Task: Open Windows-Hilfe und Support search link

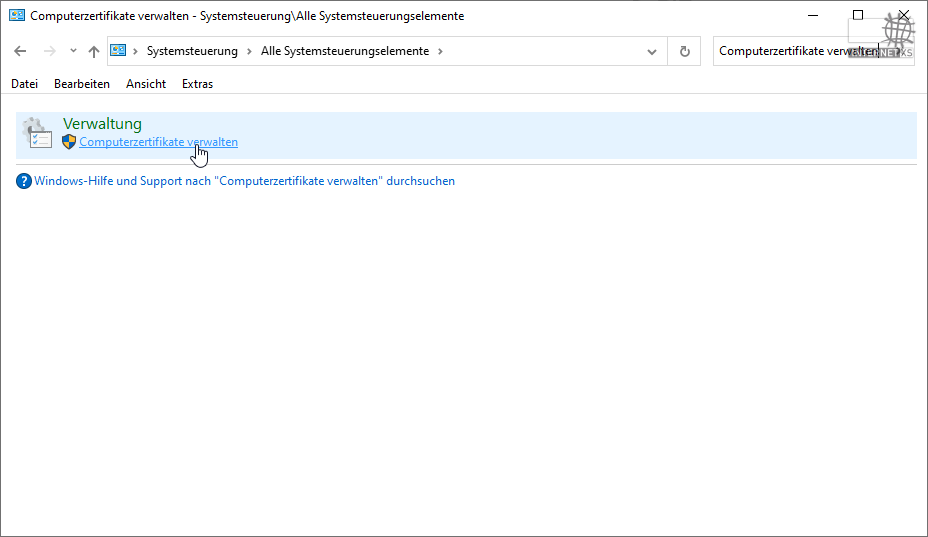Action: tap(244, 181)
